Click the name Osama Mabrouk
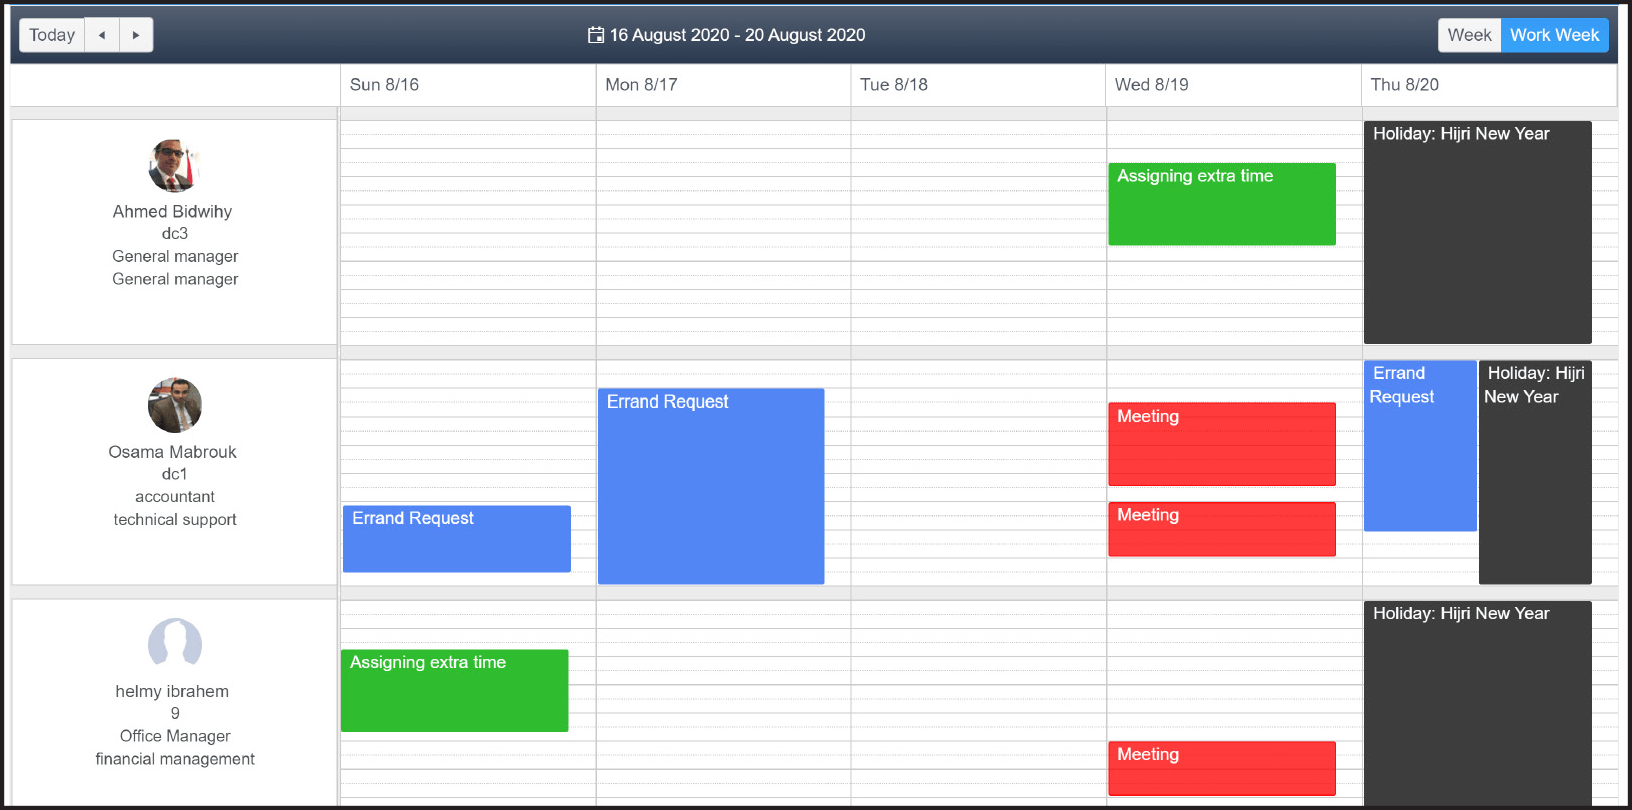The width and height of the screenshot is (1632, 810). click(172, 451)
